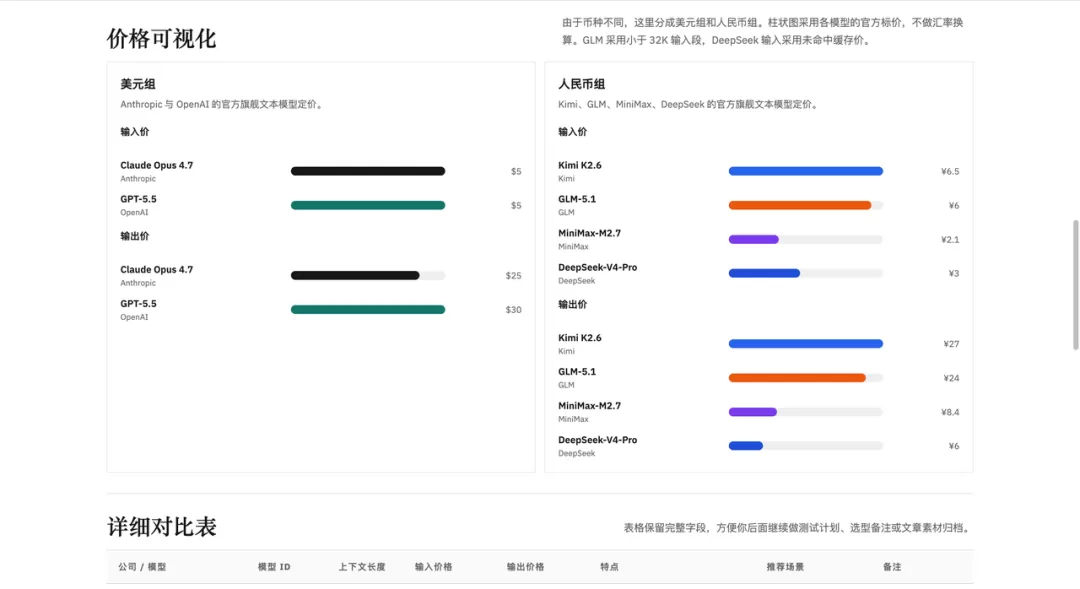Click the ¥27 Kimi output price value
1080x589 pixels.
click(x=951, y=344)
